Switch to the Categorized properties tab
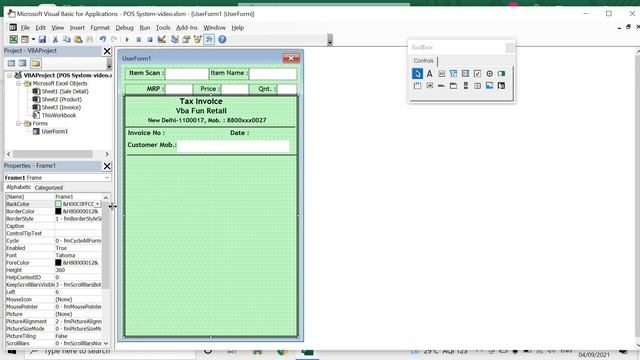This screenshot has height=360, width=640. click(49, 188)
